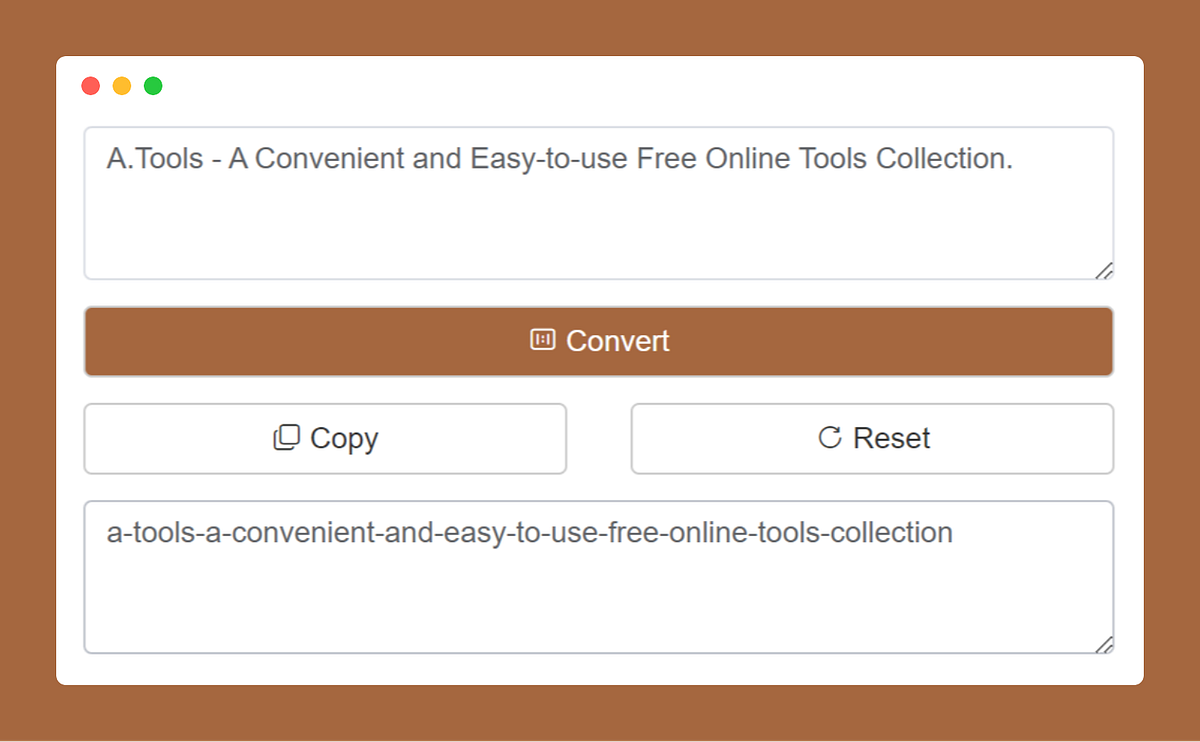1200x742 pixels.
Task: Click the resize grip of the input text area
Action: pos(1105,269)
